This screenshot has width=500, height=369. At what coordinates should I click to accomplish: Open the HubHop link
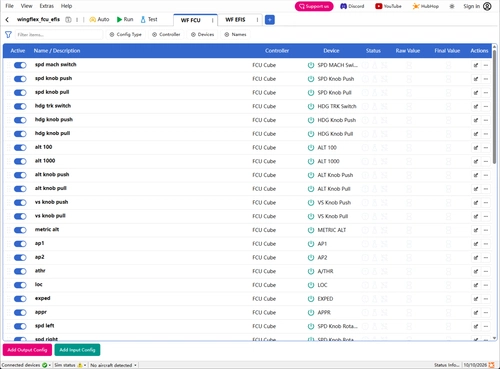coord(426,6)
